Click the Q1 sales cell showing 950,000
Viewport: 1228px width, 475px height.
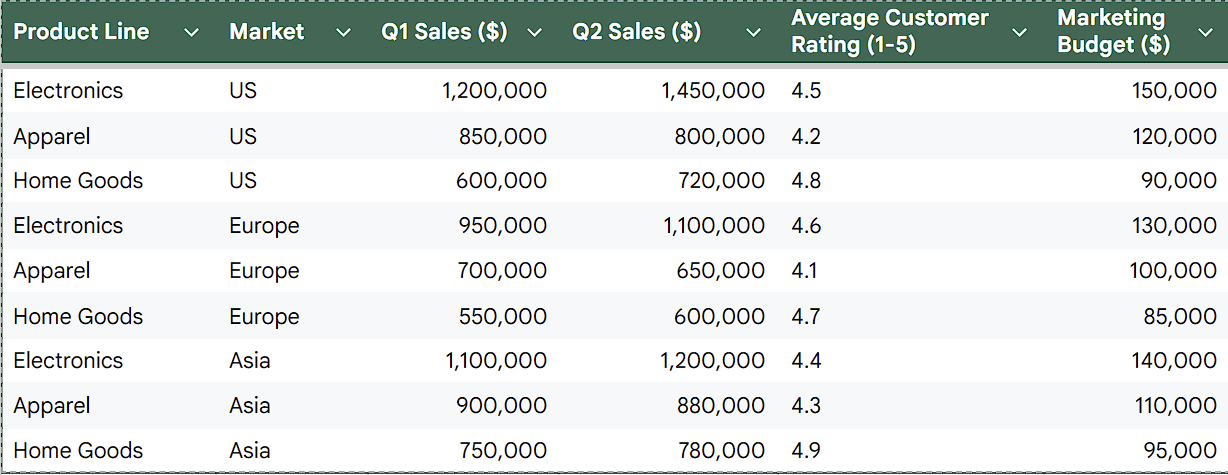(x=502, y=226)
